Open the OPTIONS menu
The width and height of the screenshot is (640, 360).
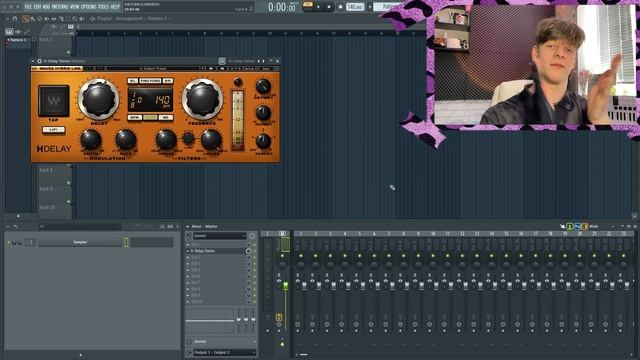click(88, 7)
